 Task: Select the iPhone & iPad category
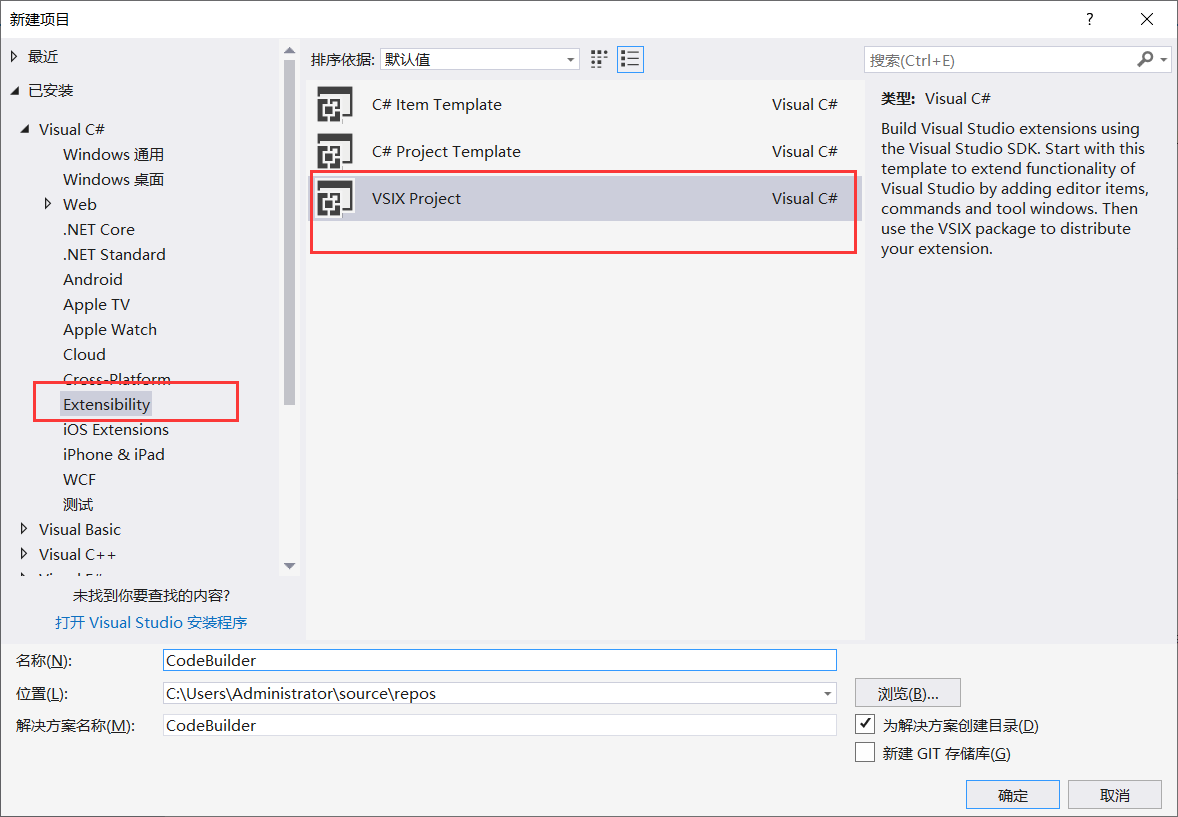(113, 454)
